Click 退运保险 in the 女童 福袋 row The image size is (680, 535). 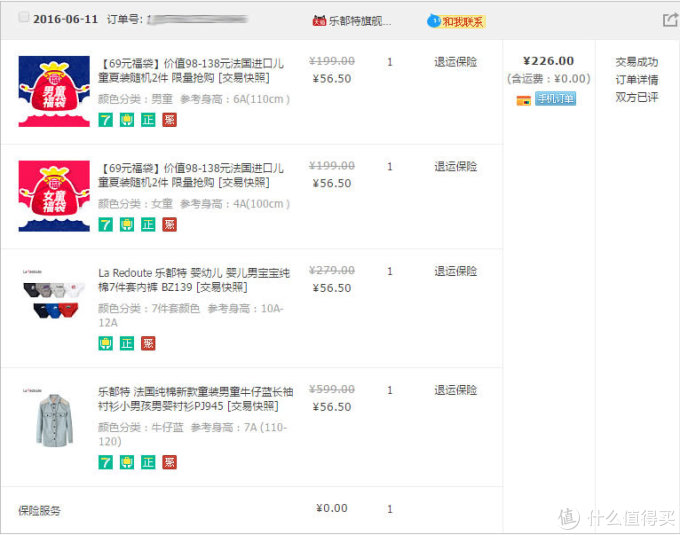(x=456, y=166)
